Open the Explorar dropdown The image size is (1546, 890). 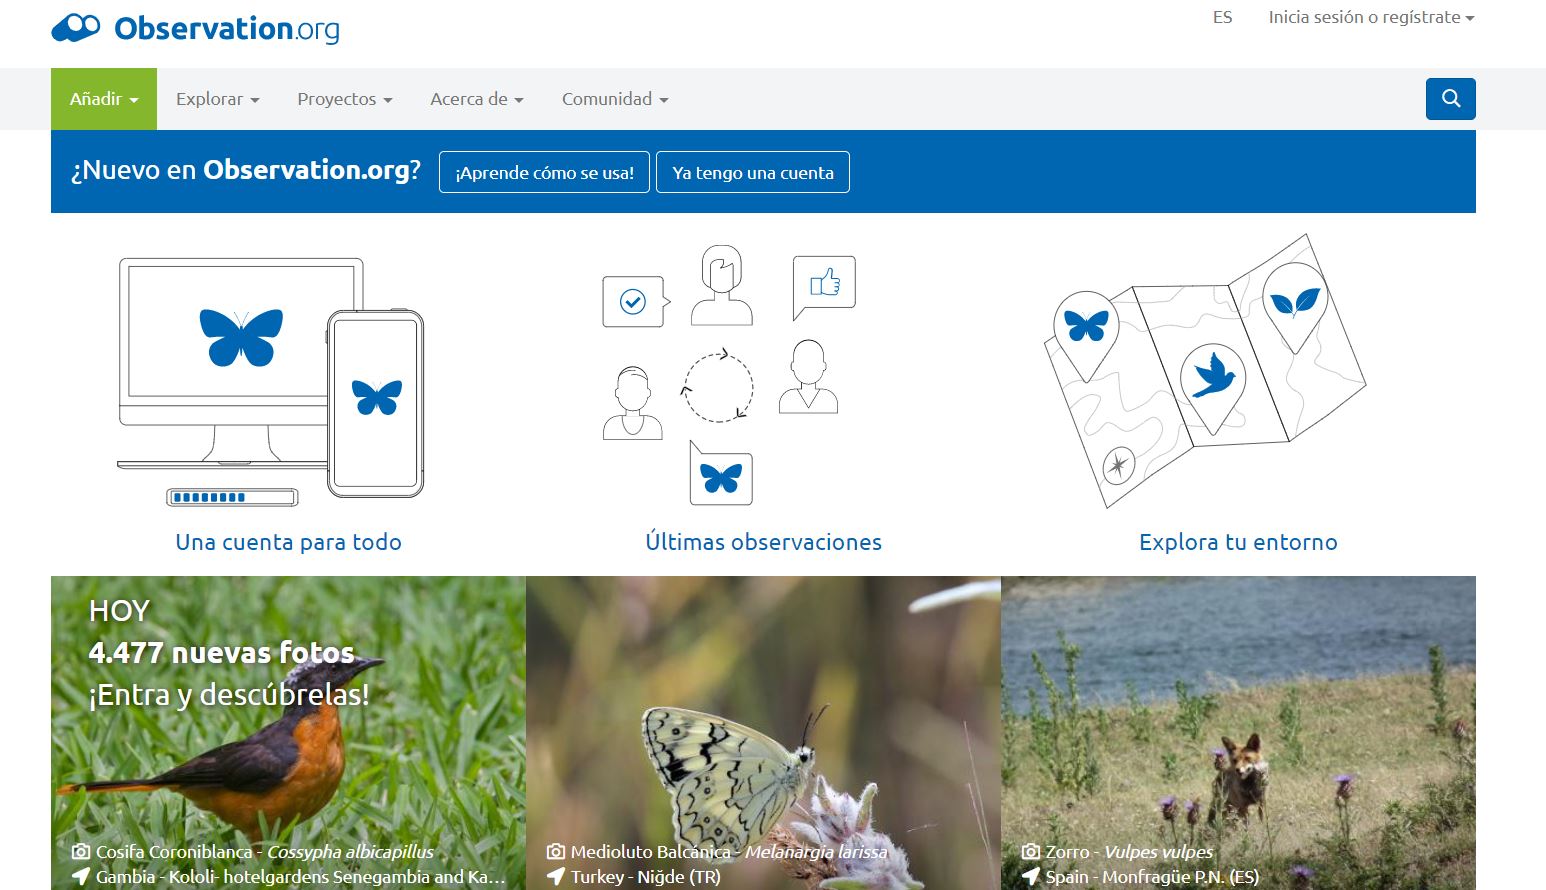pos(217,99)
